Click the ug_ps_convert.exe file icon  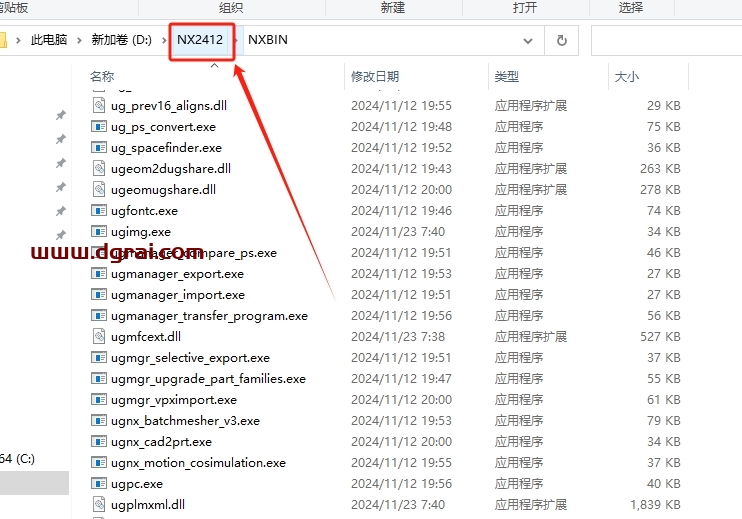coord(99,126)
